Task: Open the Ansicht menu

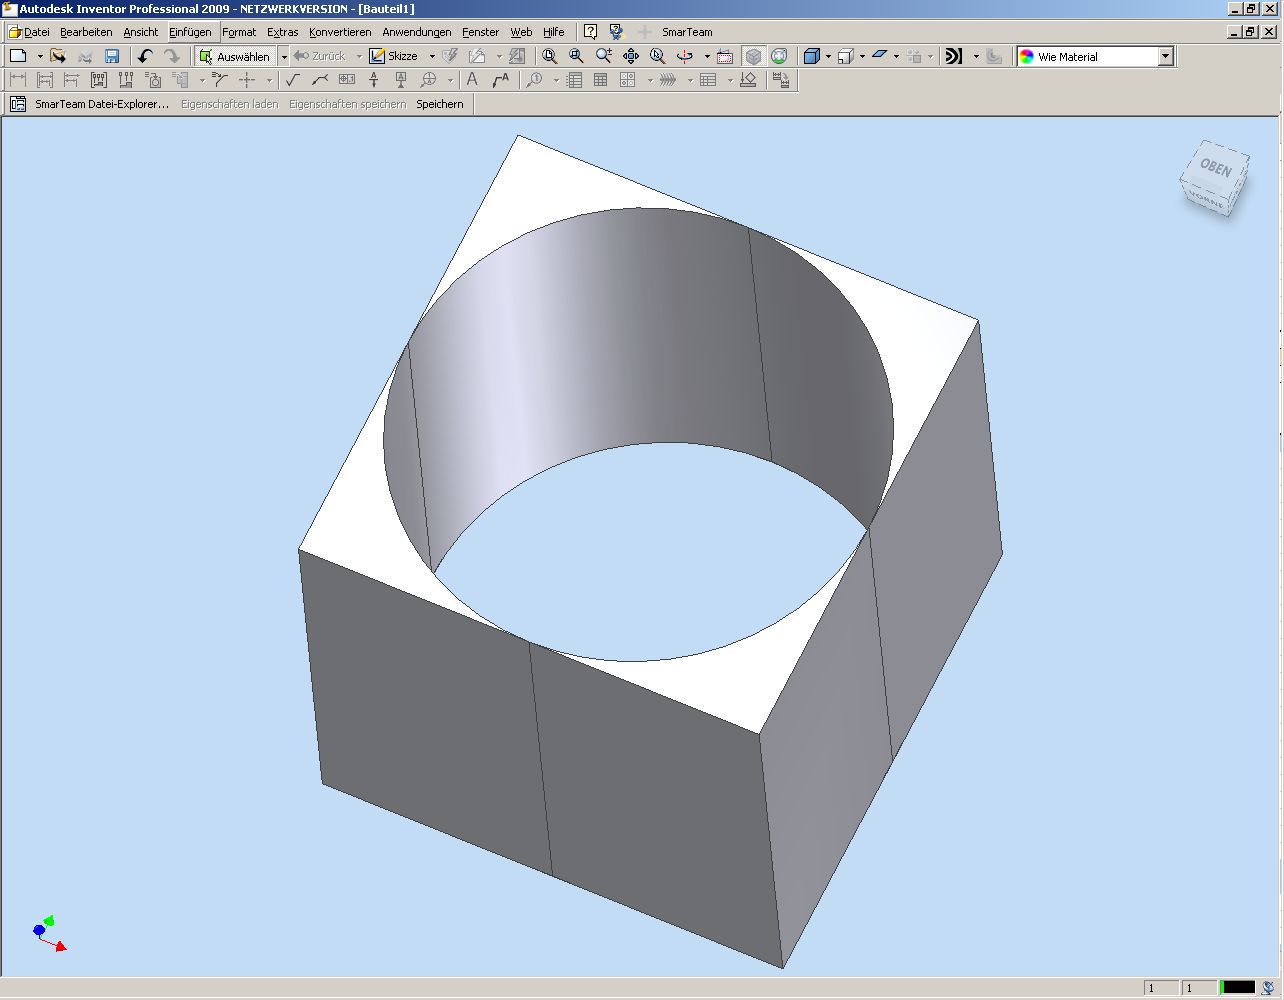Action: (141, 32)
